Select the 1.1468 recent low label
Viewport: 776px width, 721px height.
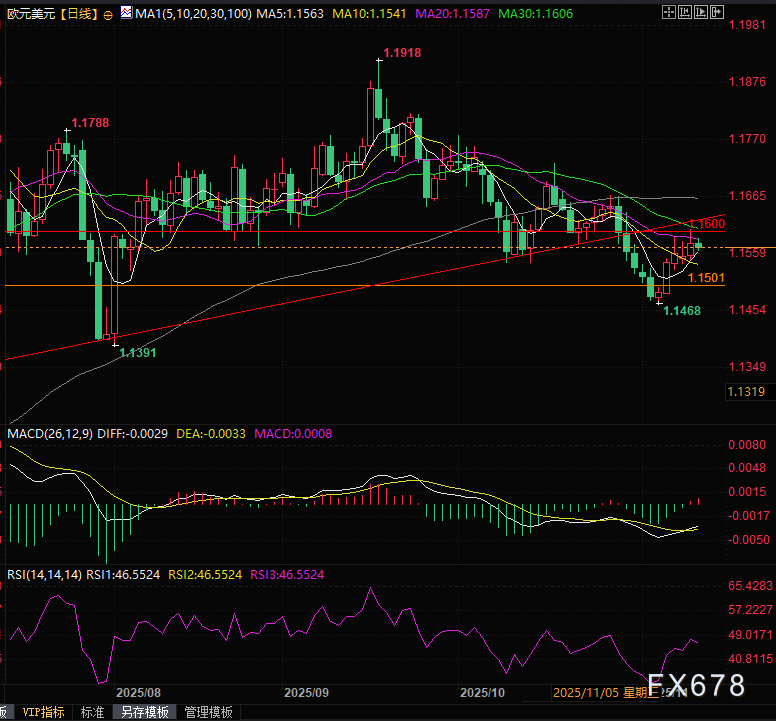click(x=681, y=311)
